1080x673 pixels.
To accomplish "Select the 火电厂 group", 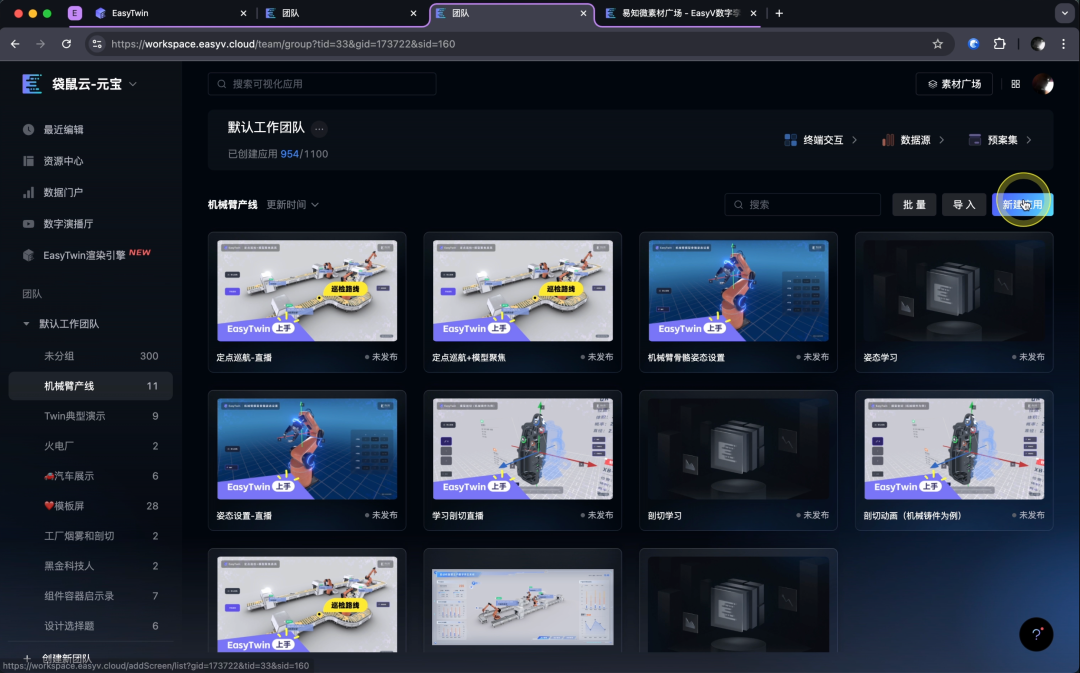I will click(x=90, y=446).
